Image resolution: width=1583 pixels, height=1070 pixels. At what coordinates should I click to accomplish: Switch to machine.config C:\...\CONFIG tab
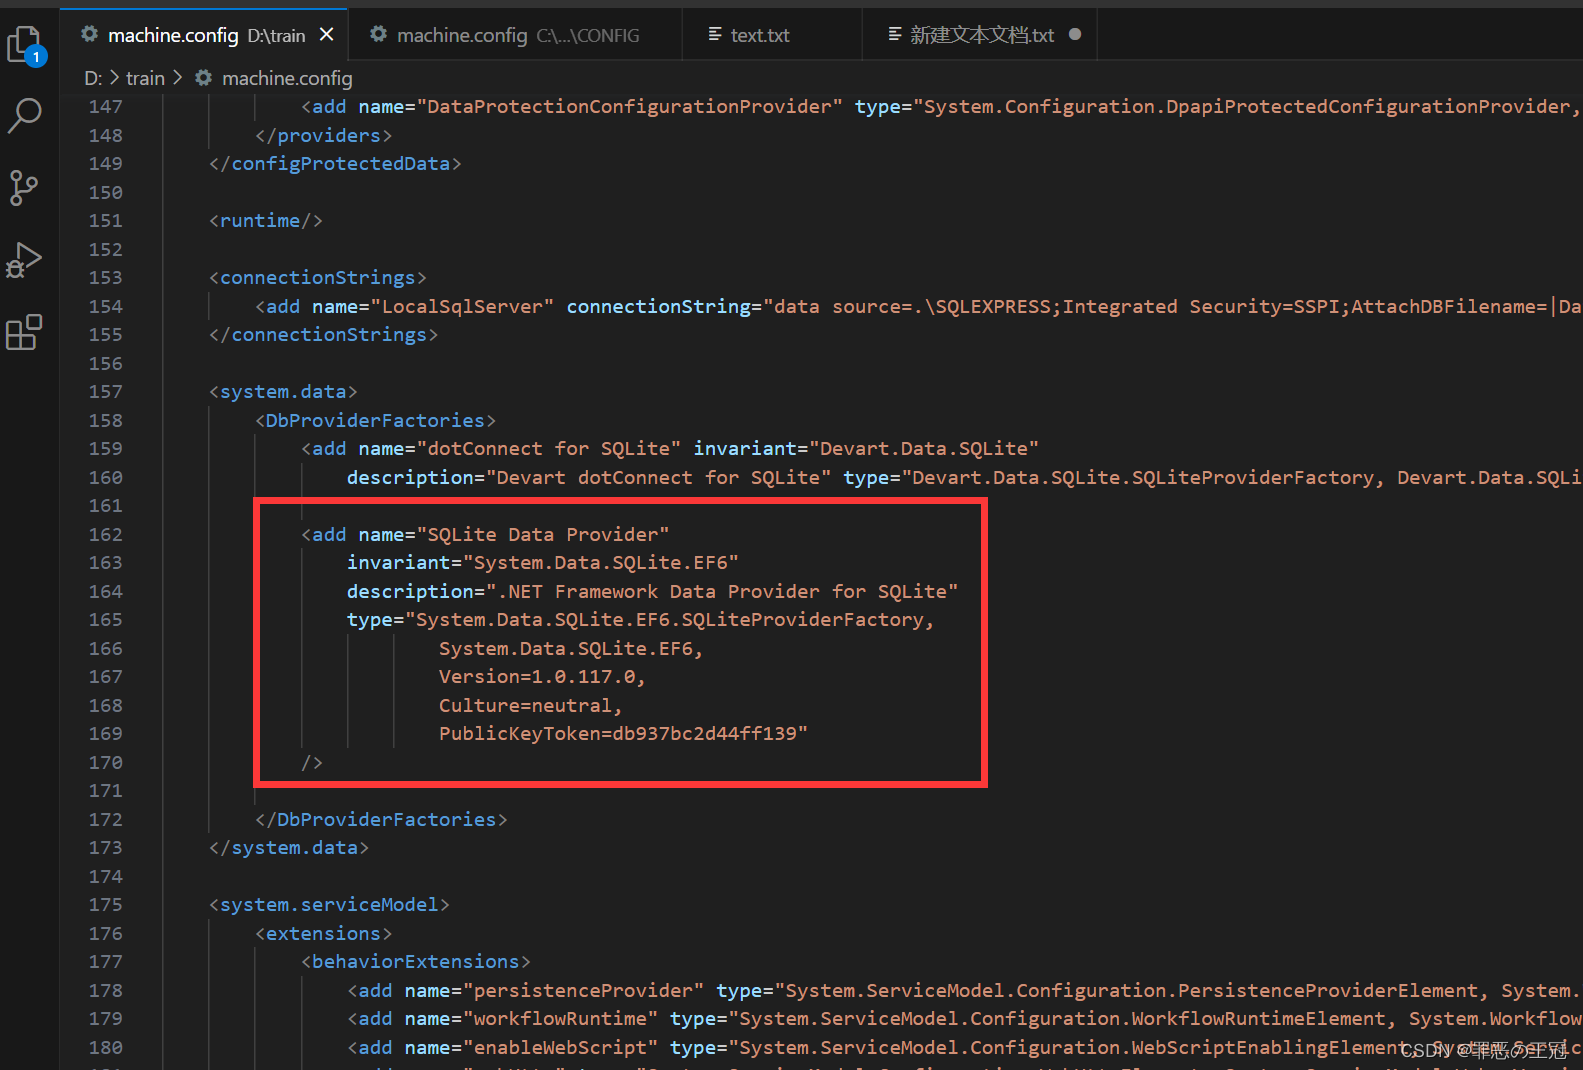pos(515,35)
